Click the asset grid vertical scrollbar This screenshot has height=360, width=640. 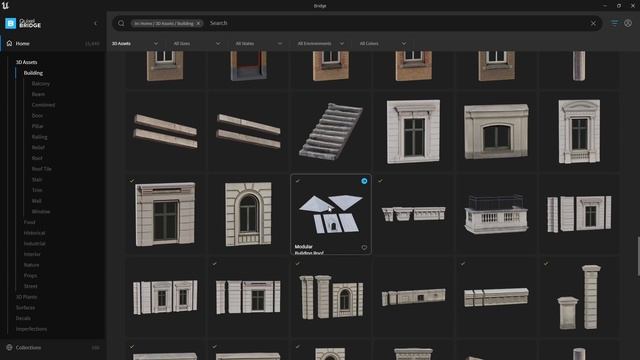tap(638, 256)
